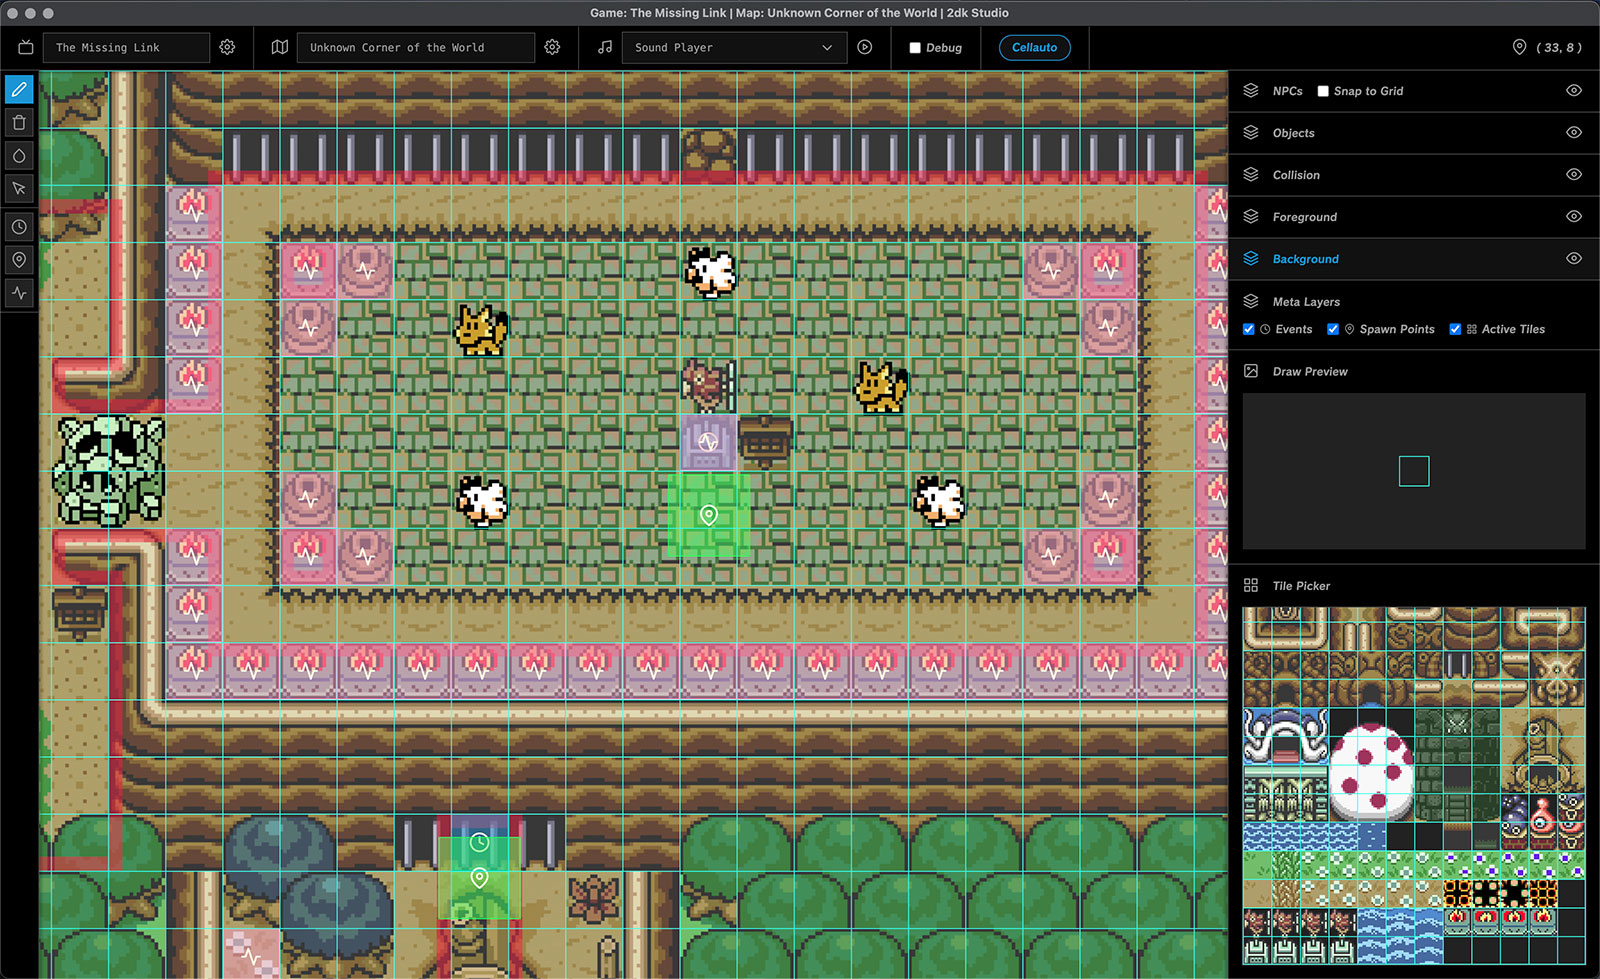Open map settings gear beside map name
Image resolution: width=1600 pixels, height=979 pixels.
point(552,47)
